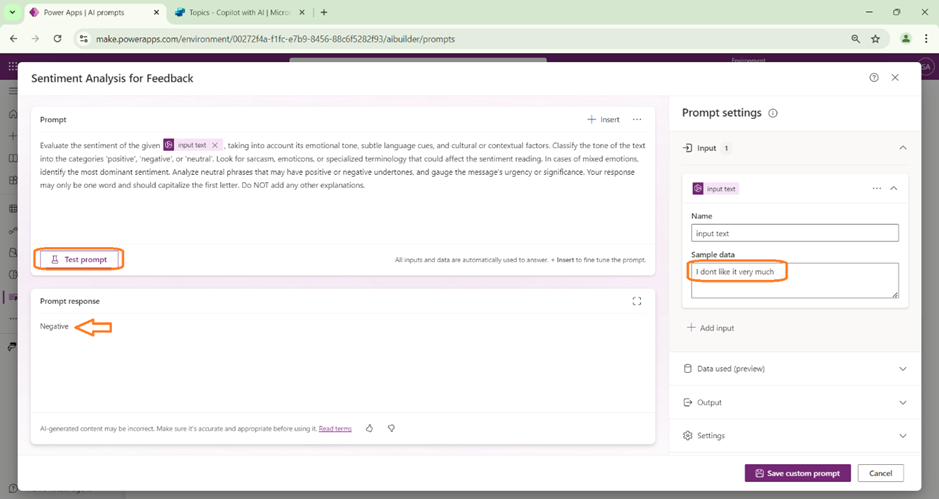Image resolution: width=939 pixels, height=499 pixels.
Task: Open the help icon in dialog header
Action: (x=874, y=78)
